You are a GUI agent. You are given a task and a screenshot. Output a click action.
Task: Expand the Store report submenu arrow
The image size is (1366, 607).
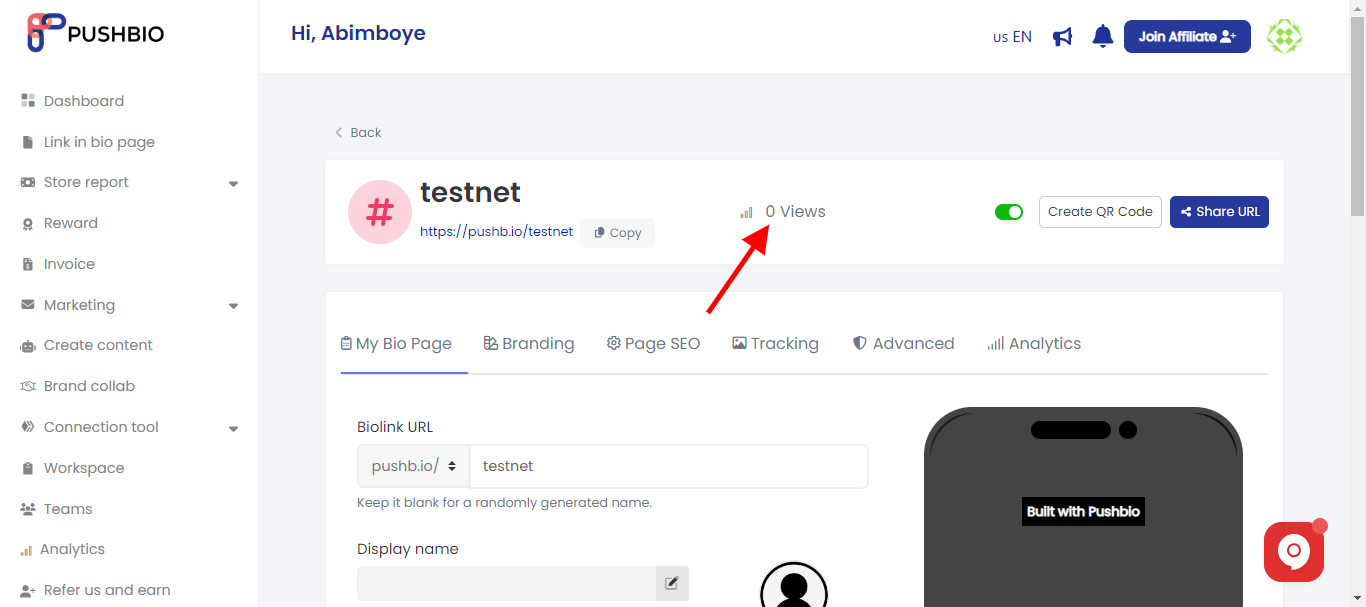[233, 184]
